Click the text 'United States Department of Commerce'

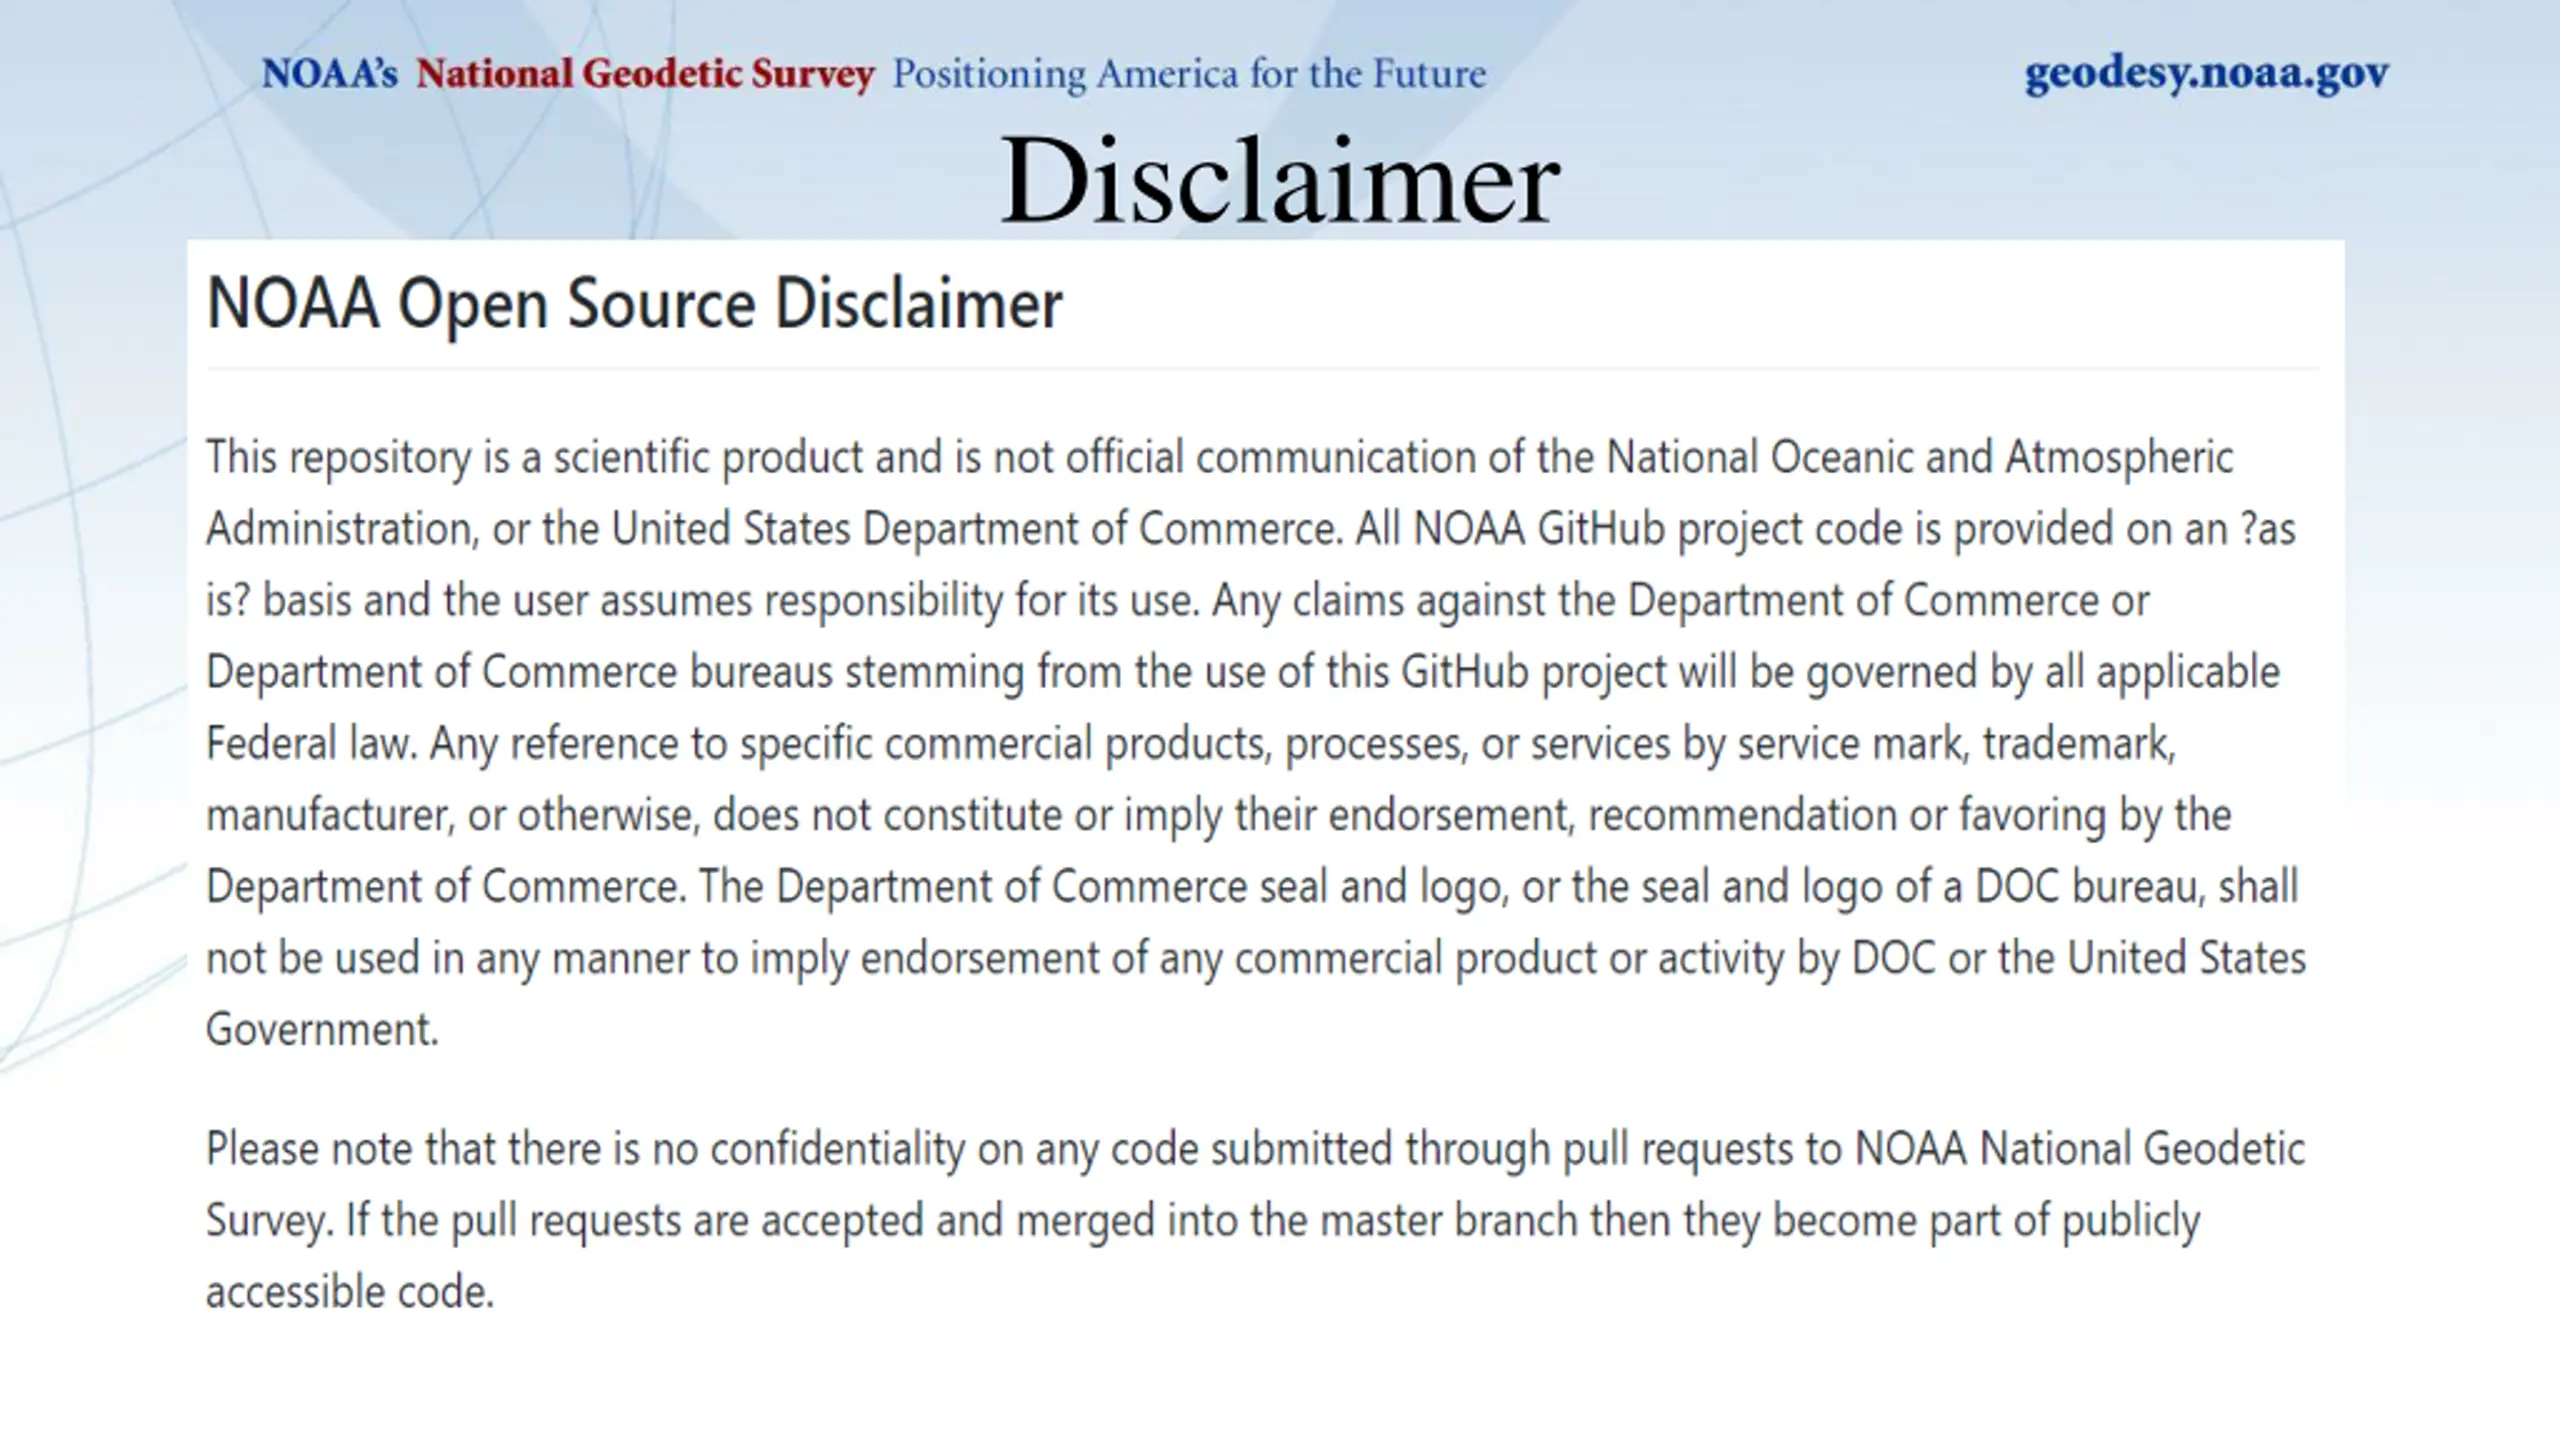click(x=973, y=530)
